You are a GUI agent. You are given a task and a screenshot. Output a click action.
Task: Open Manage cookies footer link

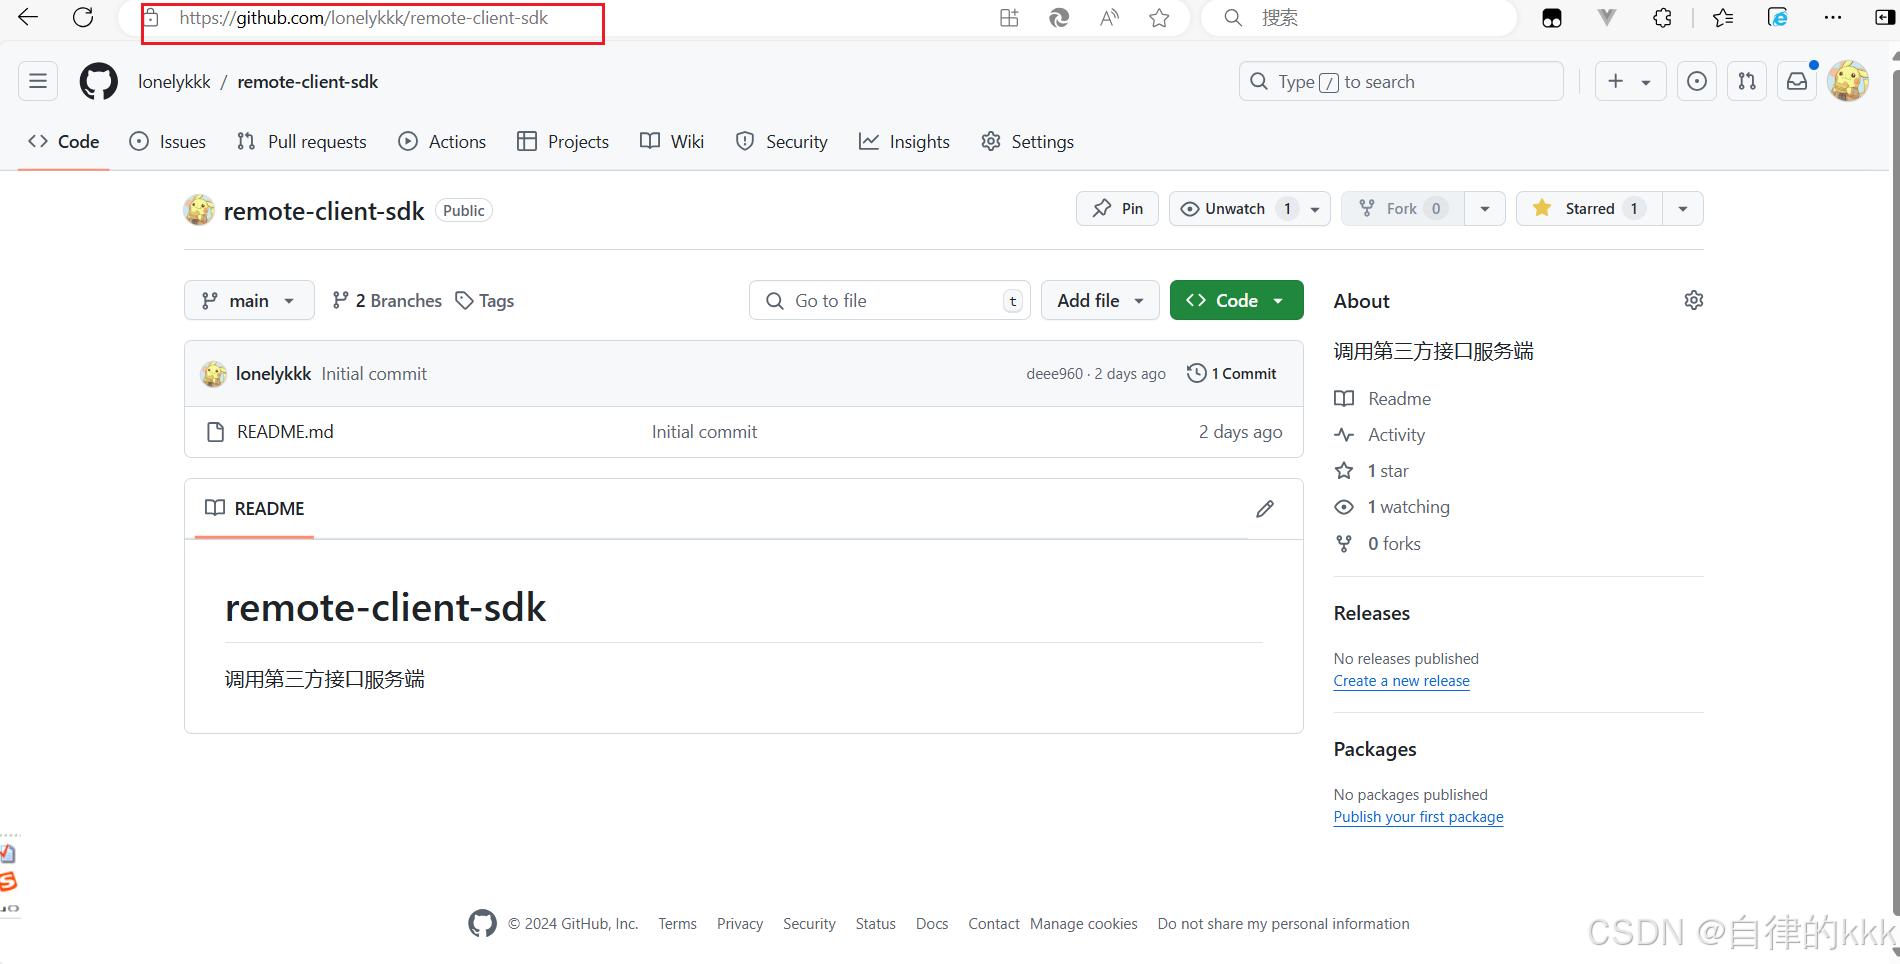point(1084,924)
